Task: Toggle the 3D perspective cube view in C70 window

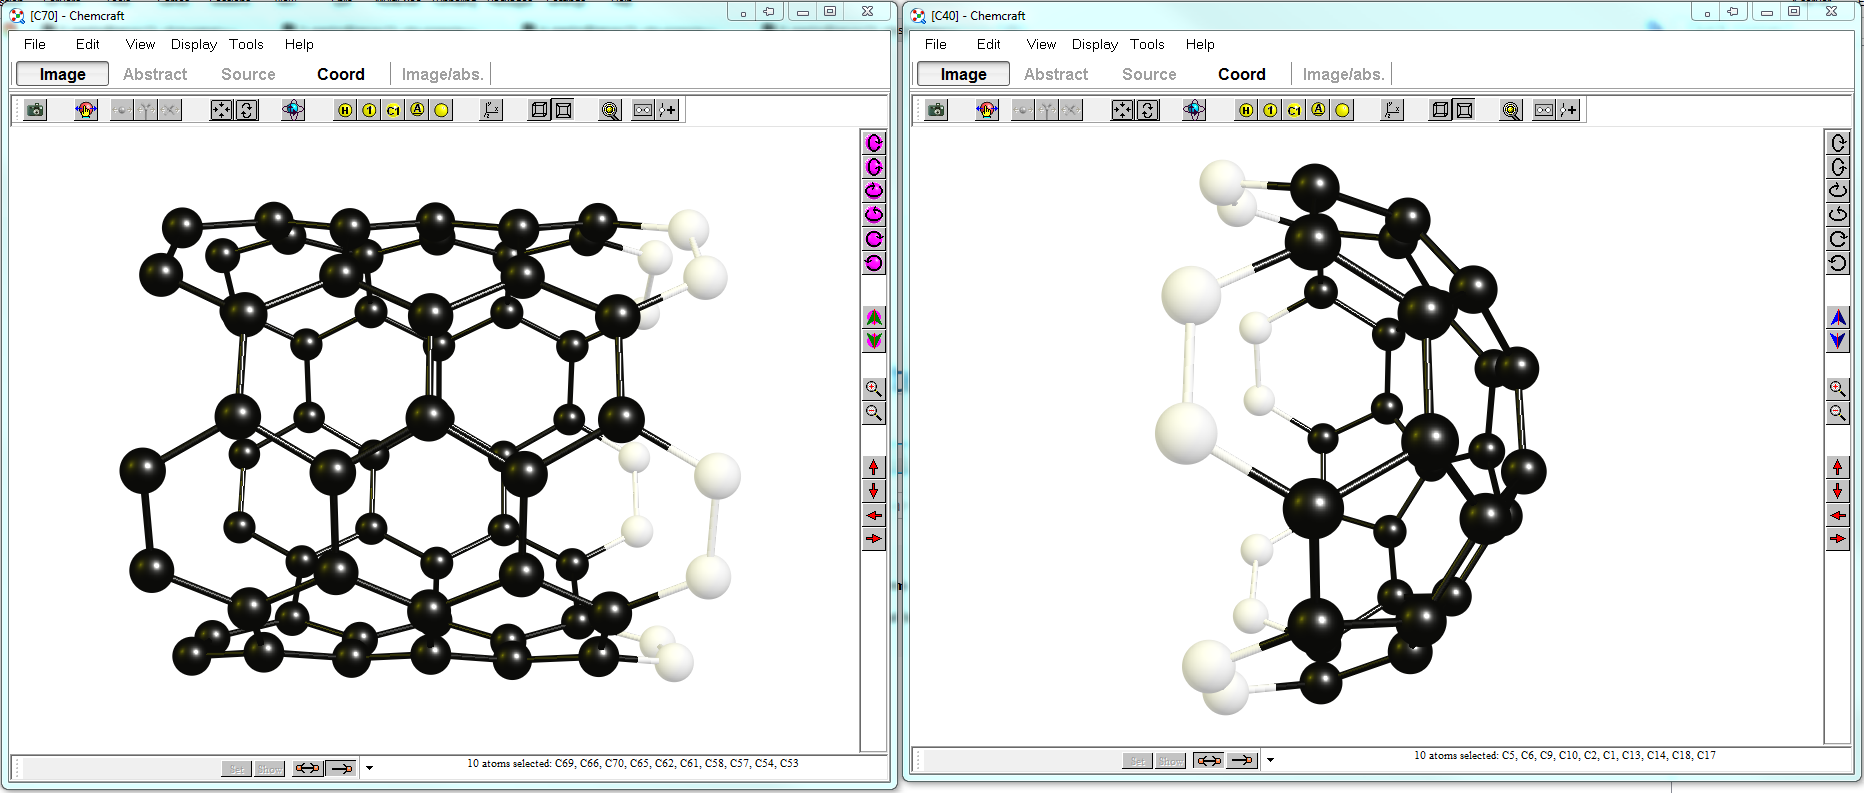Action: [539, 110]
